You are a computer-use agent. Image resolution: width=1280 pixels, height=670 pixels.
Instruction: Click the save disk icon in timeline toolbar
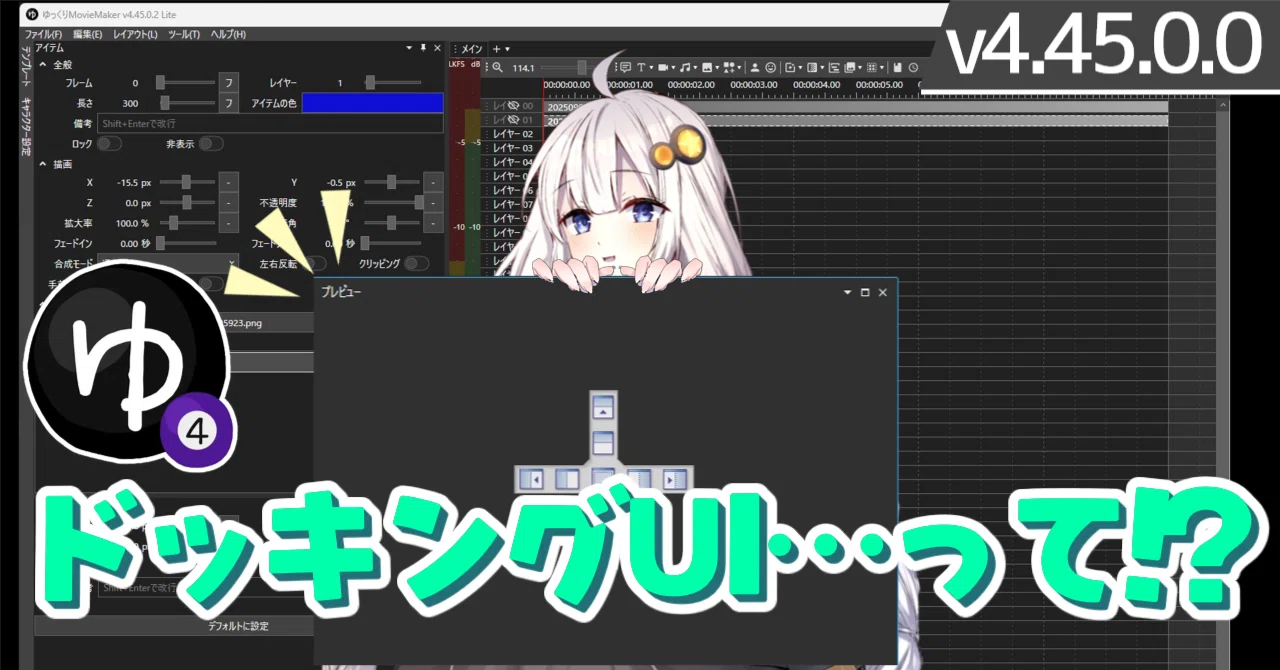pyautogui.click(x=897, y=67)
